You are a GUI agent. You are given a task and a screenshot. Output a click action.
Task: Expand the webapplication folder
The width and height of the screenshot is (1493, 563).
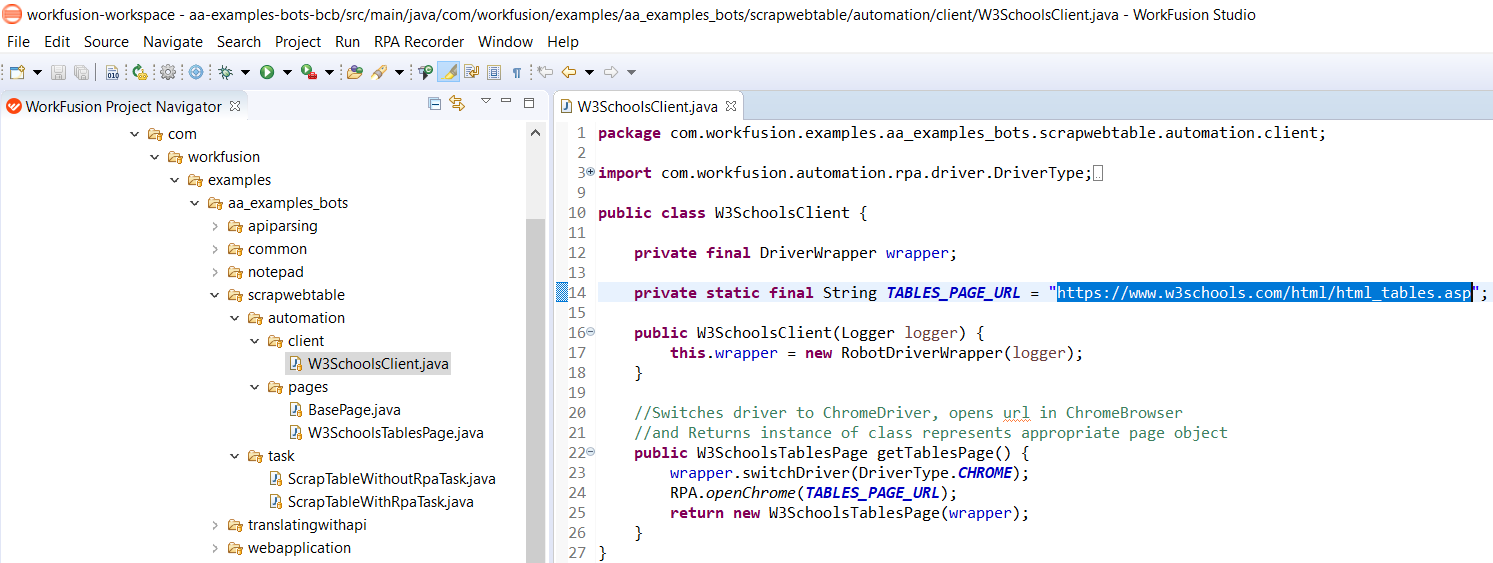coord(215,548)
